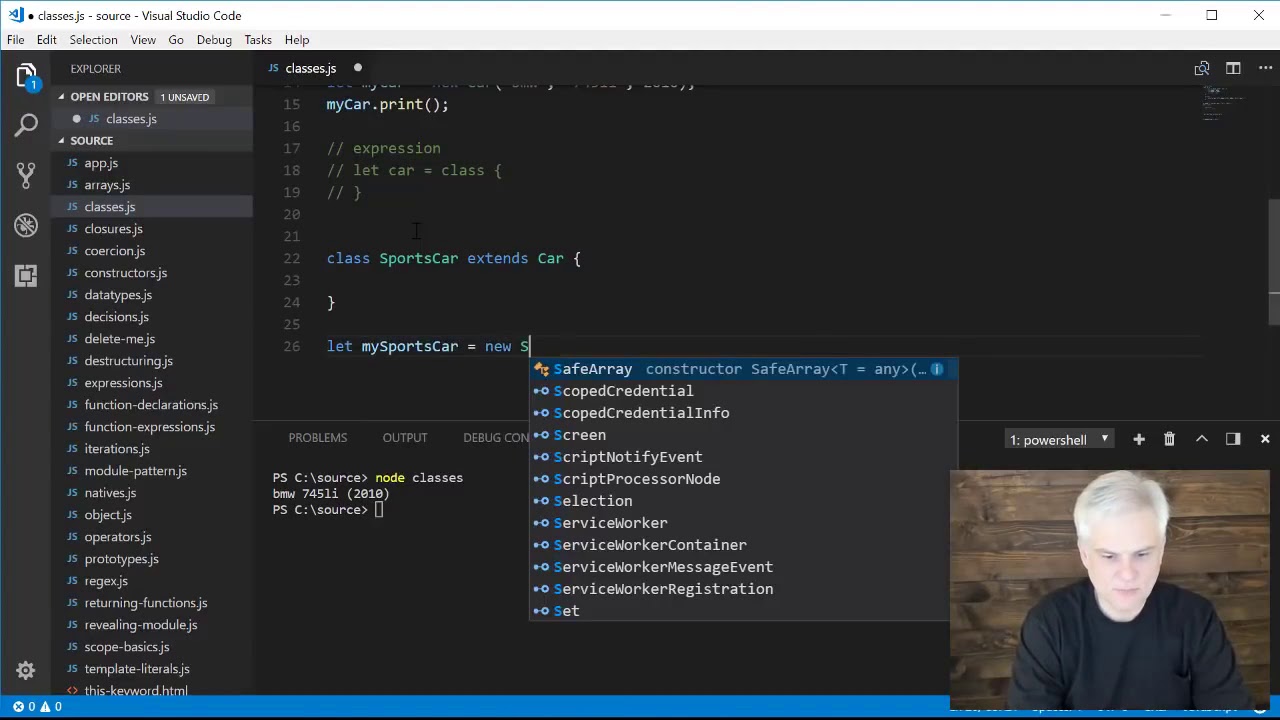Select the powershell terminal dropdown
1280x720 pixels.
click(1059, 439)
